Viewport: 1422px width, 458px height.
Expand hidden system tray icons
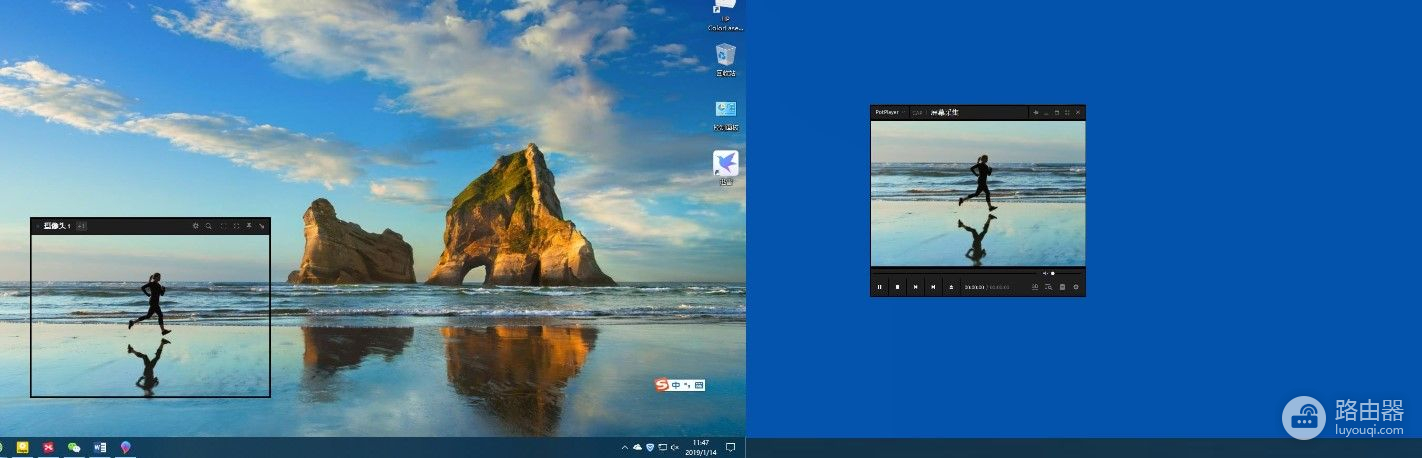click(625, 447)
